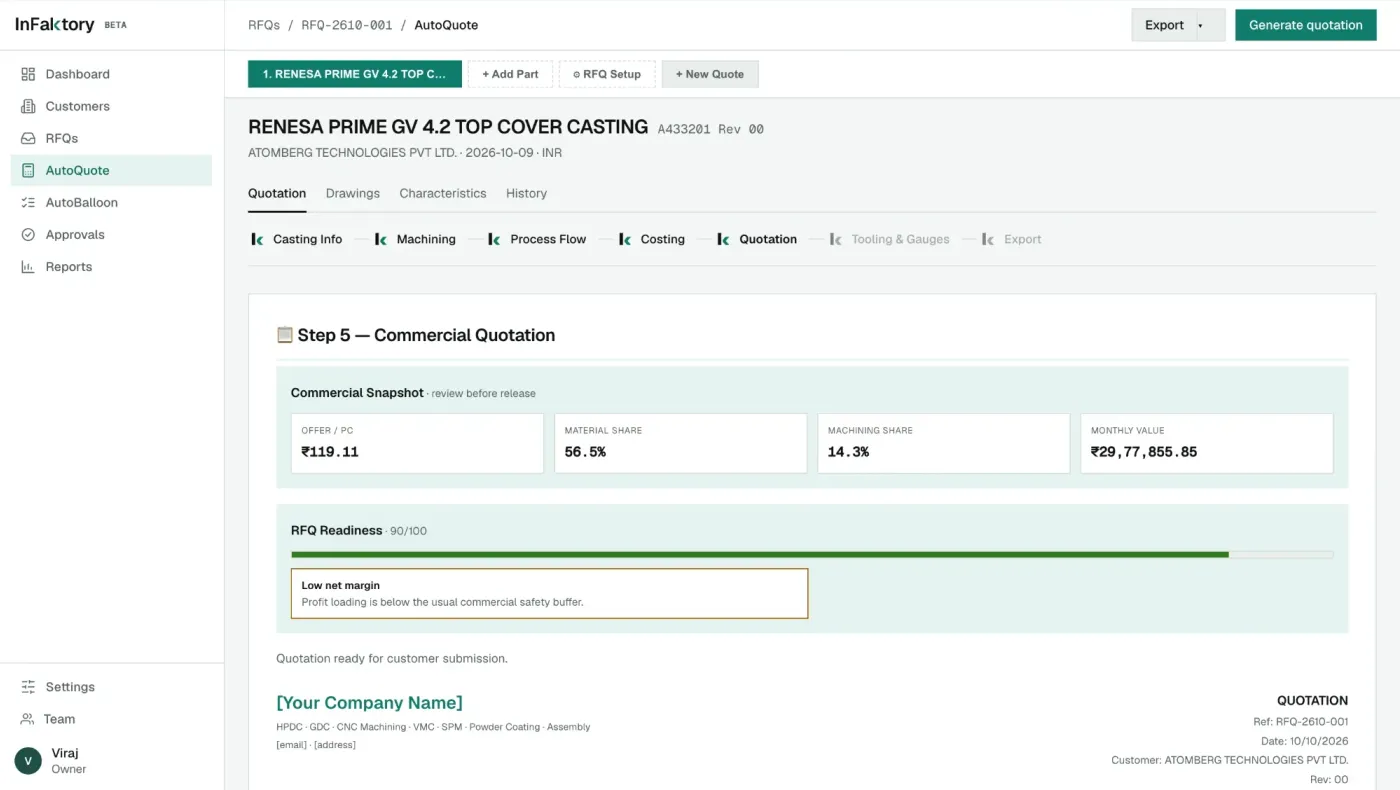The image size is (1400, 790).
Task: Click the AutoQuote calculator icon
Action: (x=28, y=170)
